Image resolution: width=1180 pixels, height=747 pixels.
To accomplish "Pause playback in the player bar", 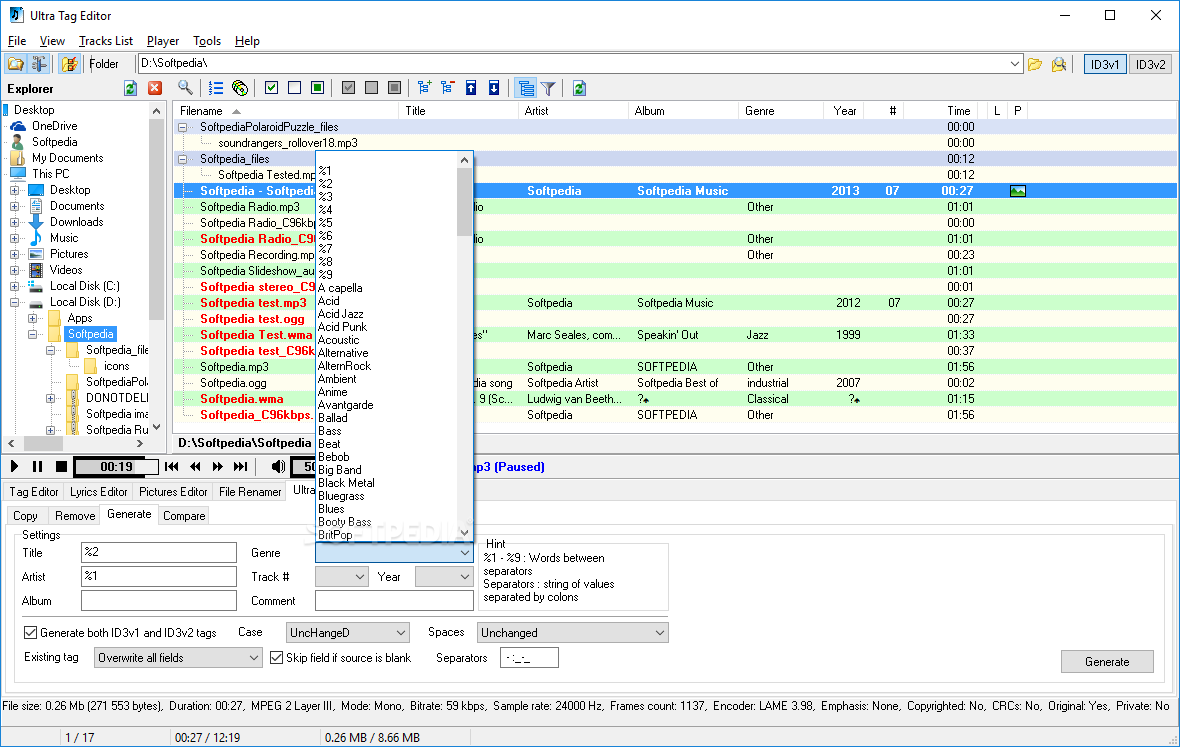I will coord(38,466).
